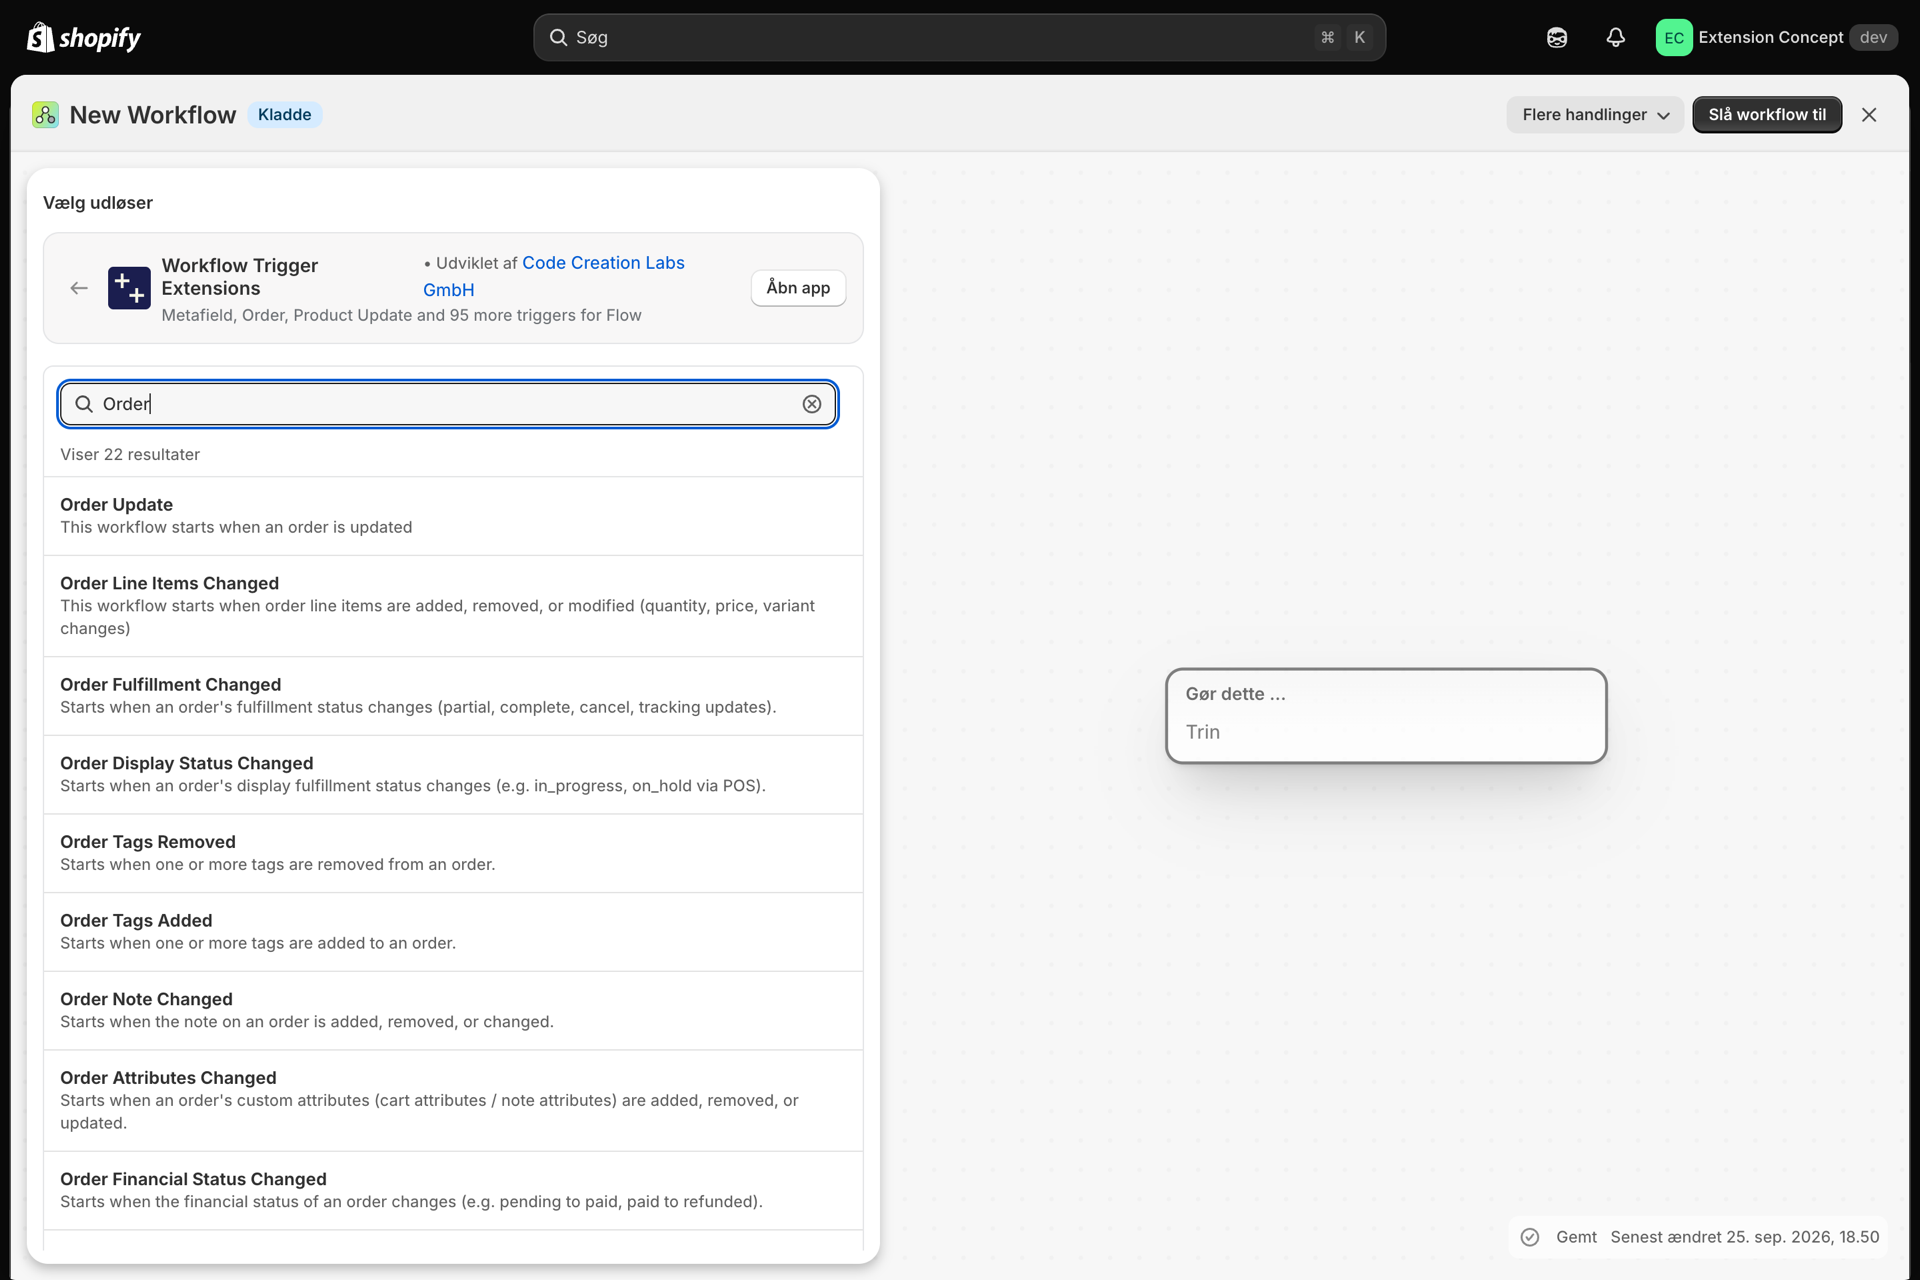The height and width of the screenshot is (1280, 1920).
Task: Choose the Order Fulfillment Changed trigger
Action: tap(453, 696)
